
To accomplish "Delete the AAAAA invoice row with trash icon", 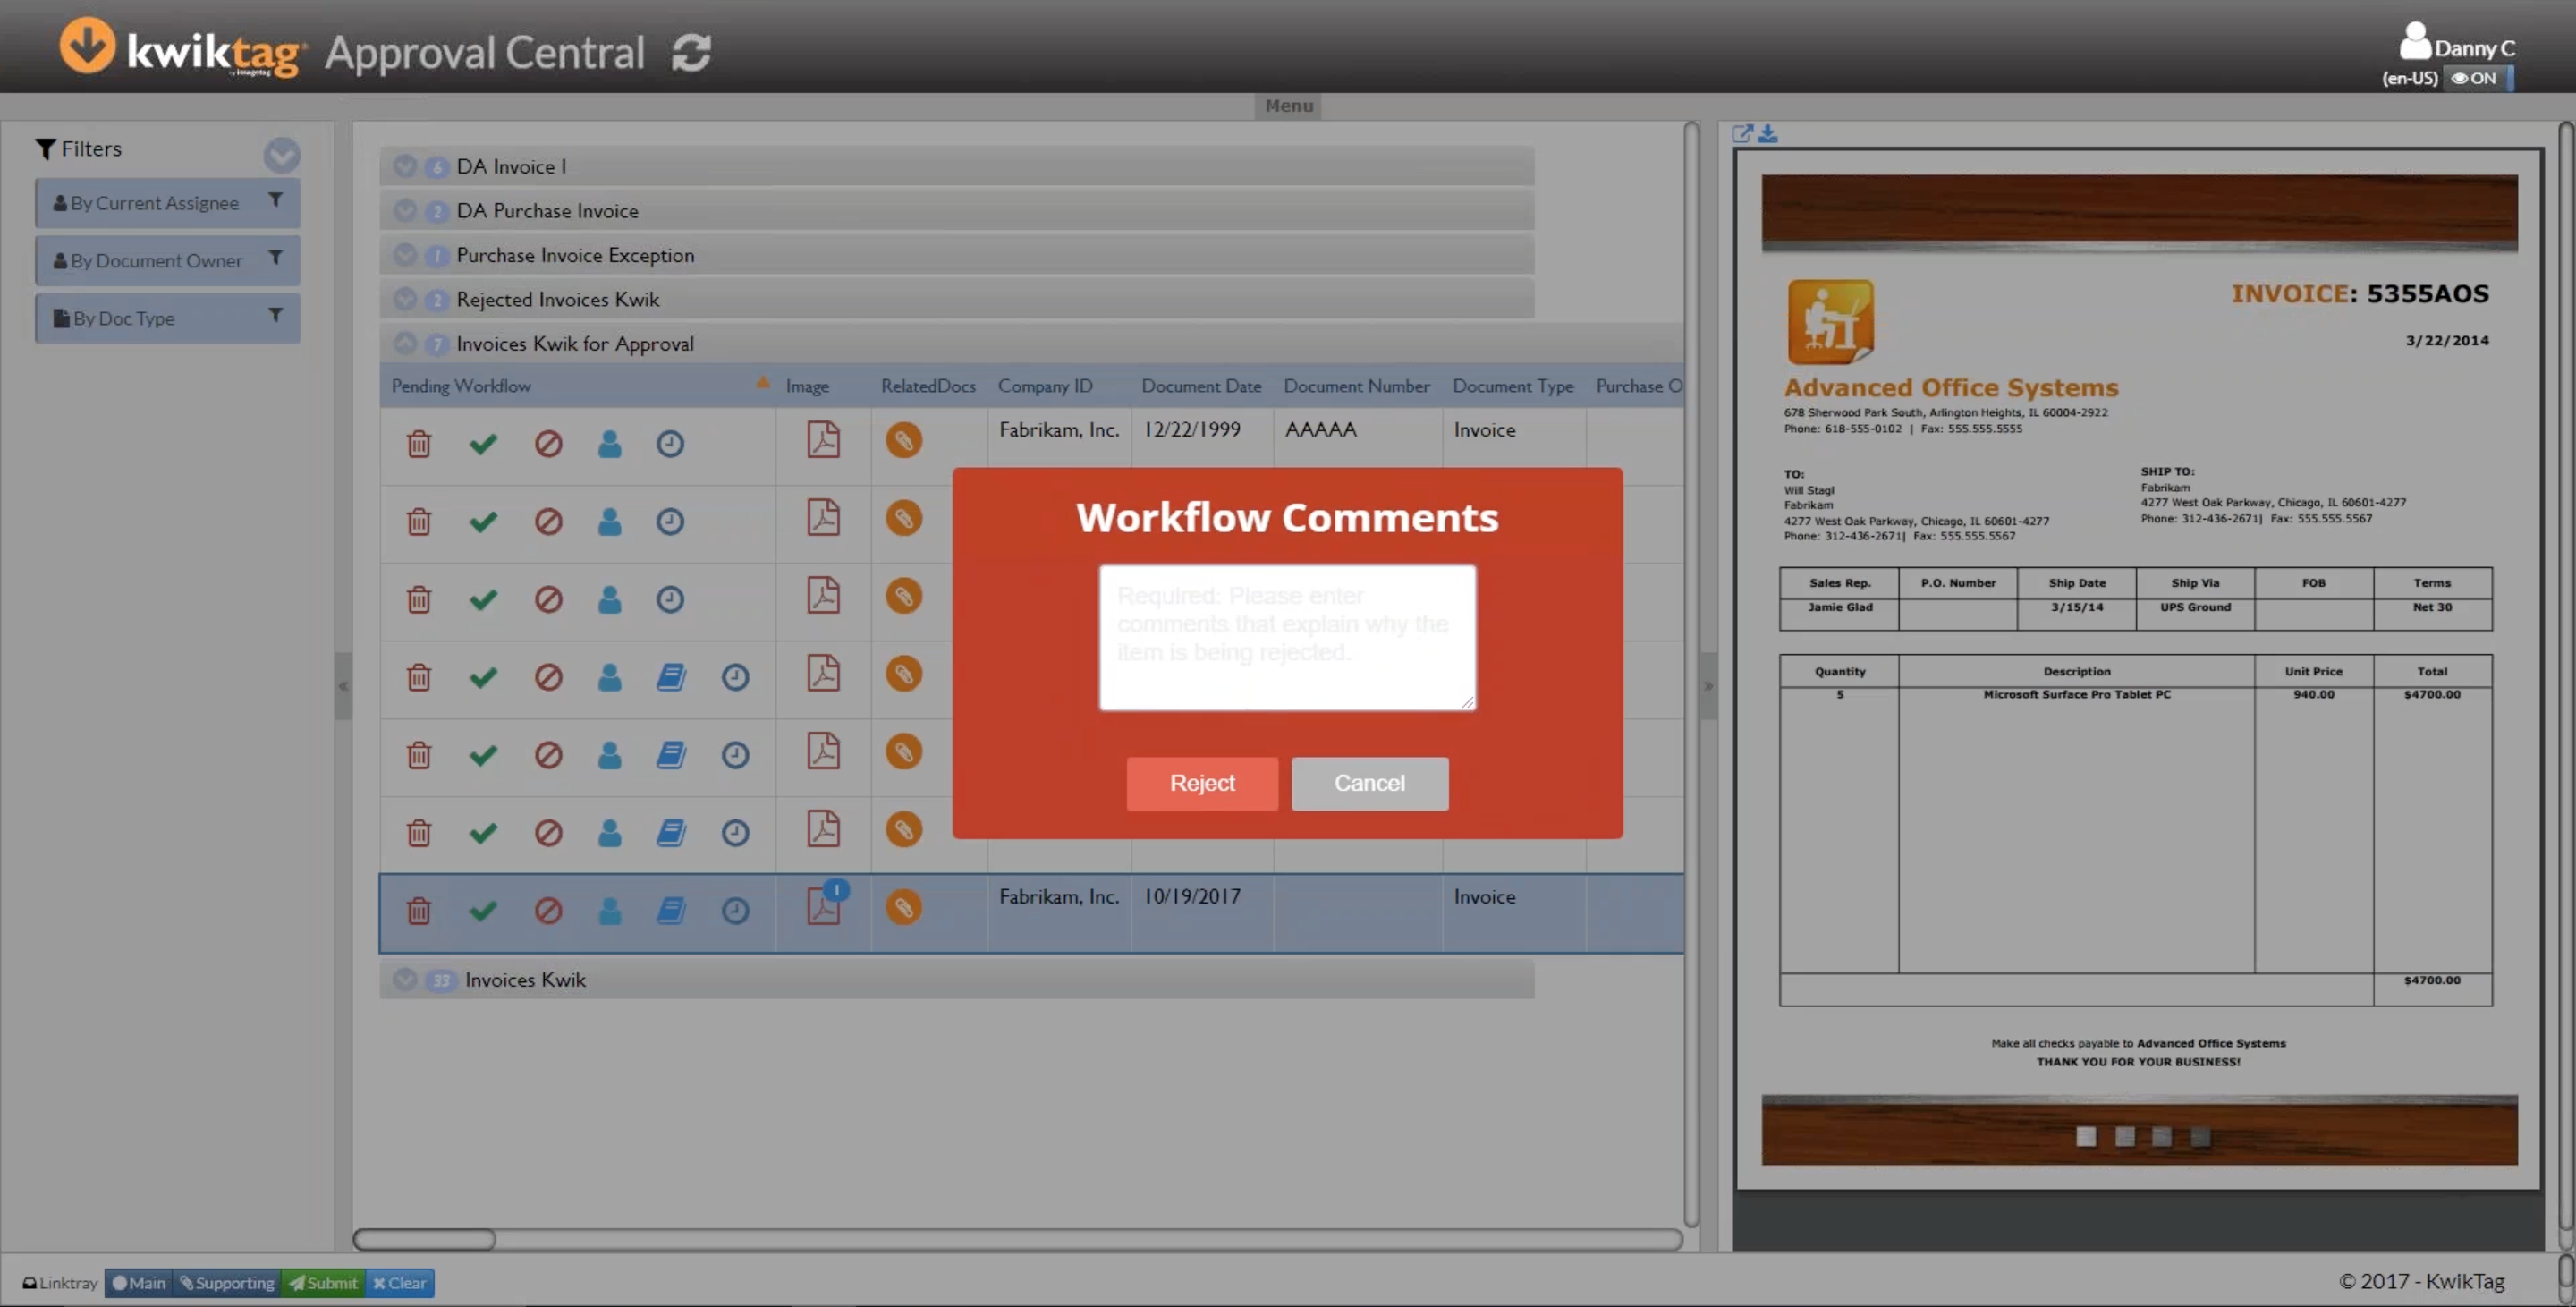I will tap(419, 444).
